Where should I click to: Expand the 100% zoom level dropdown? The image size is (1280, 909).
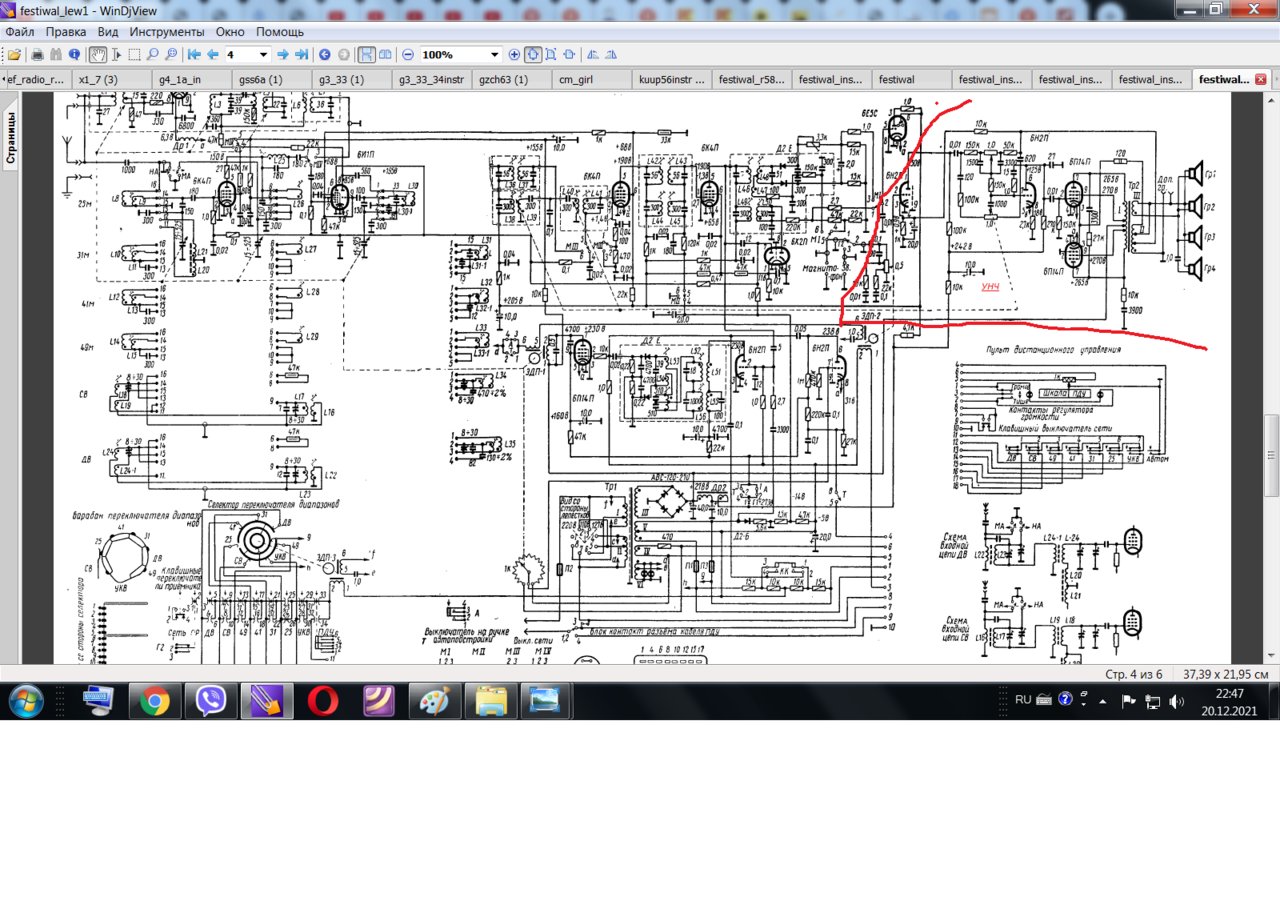(494, 55)
